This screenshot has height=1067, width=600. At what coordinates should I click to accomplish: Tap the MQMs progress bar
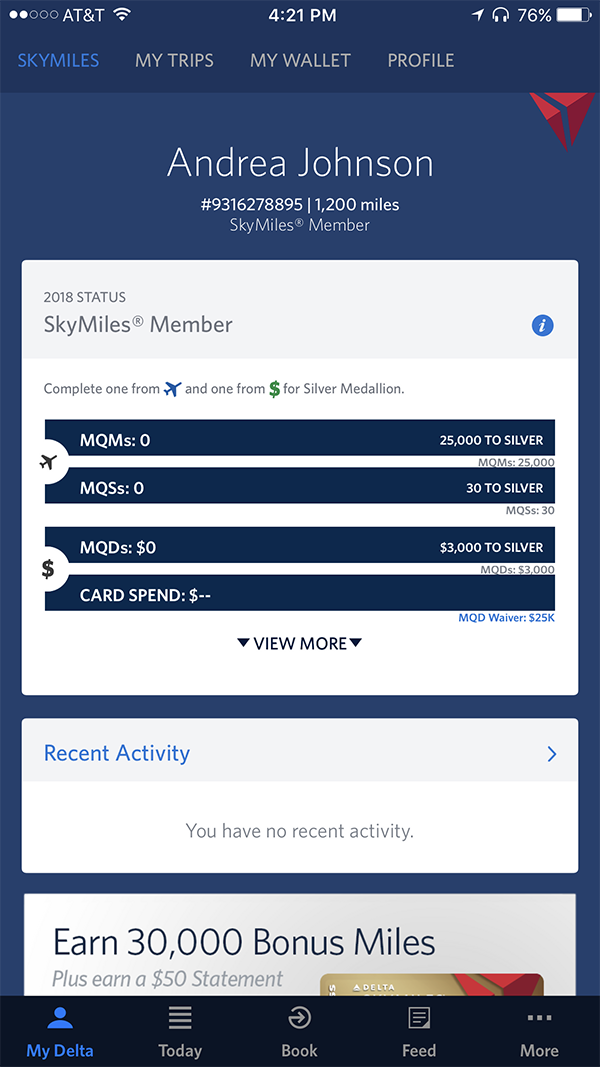pyautogui.click(x=300, y=439)
